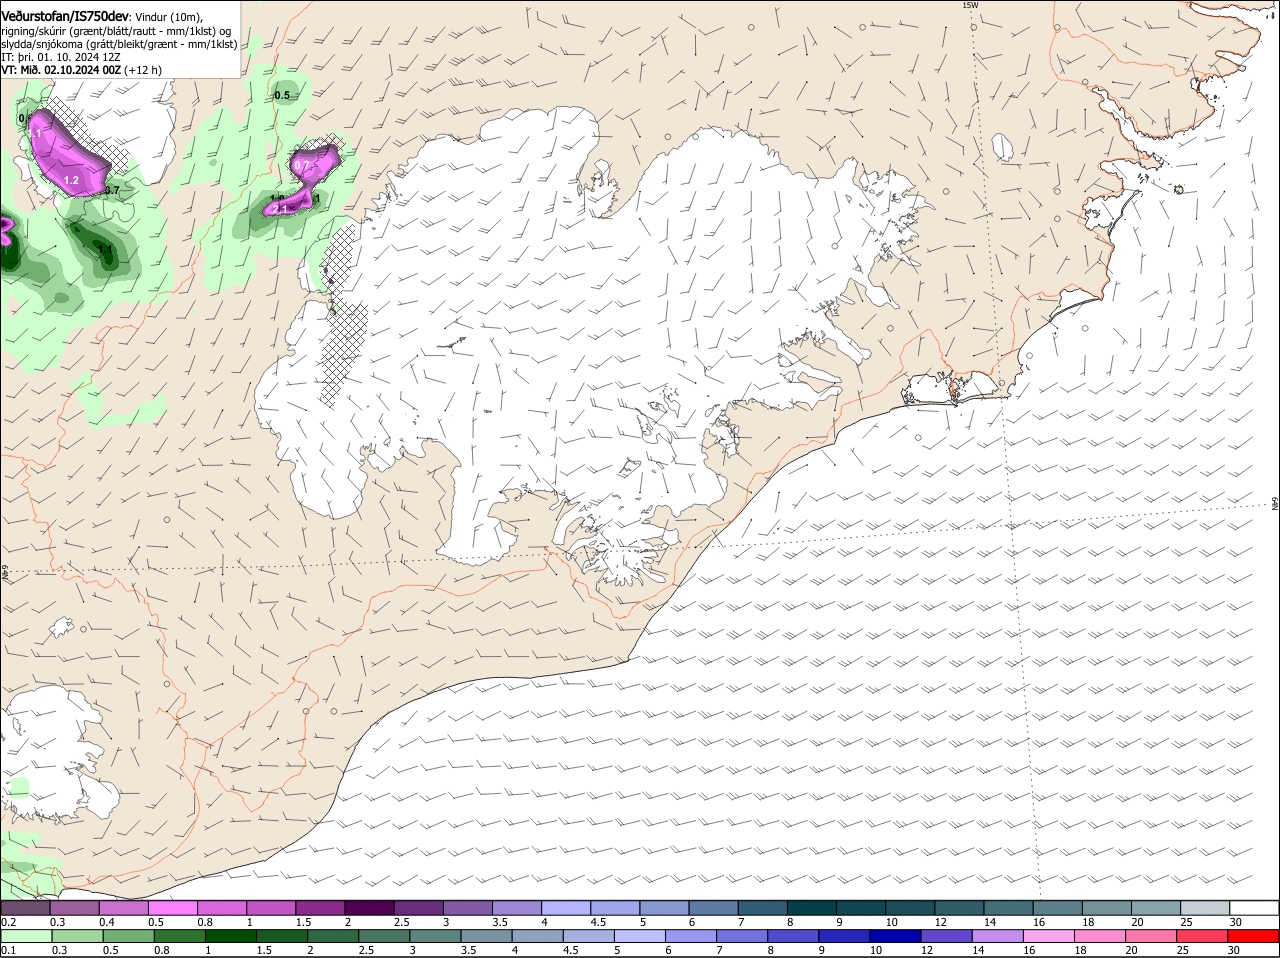1280x958 pixels.
Task: Click the '(+12 h)' forecast offset text
Action: point(143,70)
